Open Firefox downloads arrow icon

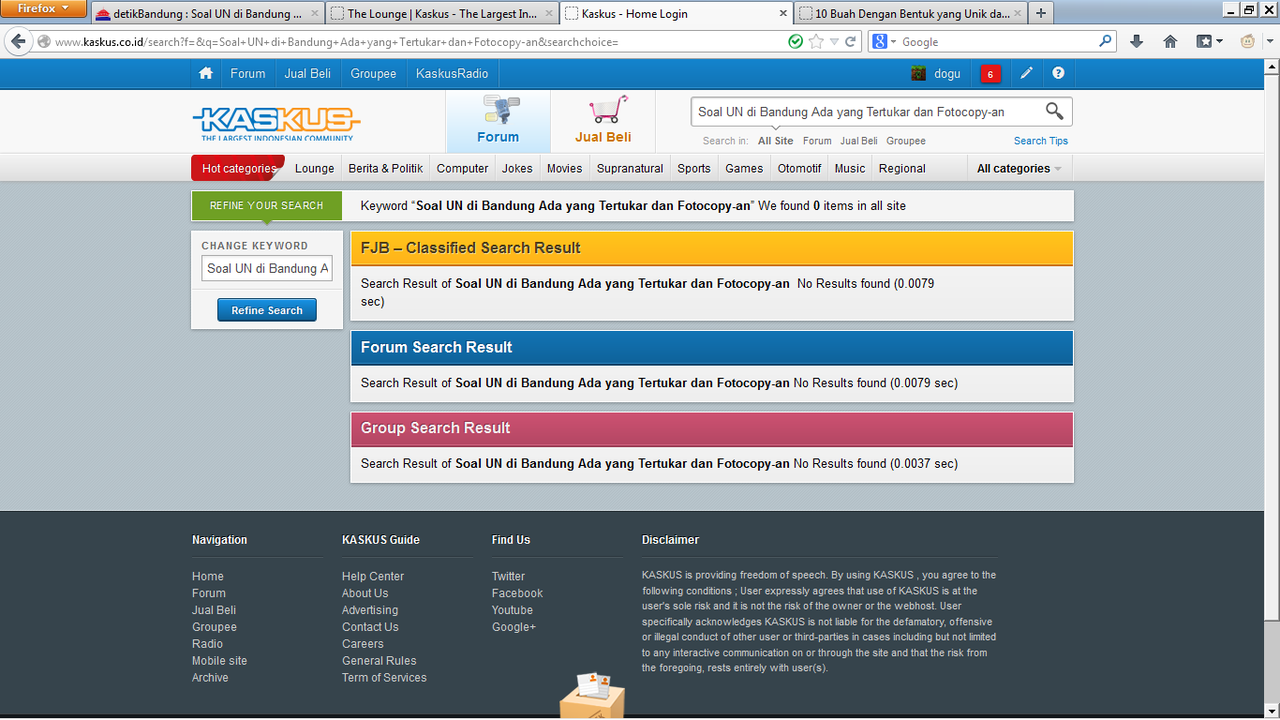[1136, 41]
